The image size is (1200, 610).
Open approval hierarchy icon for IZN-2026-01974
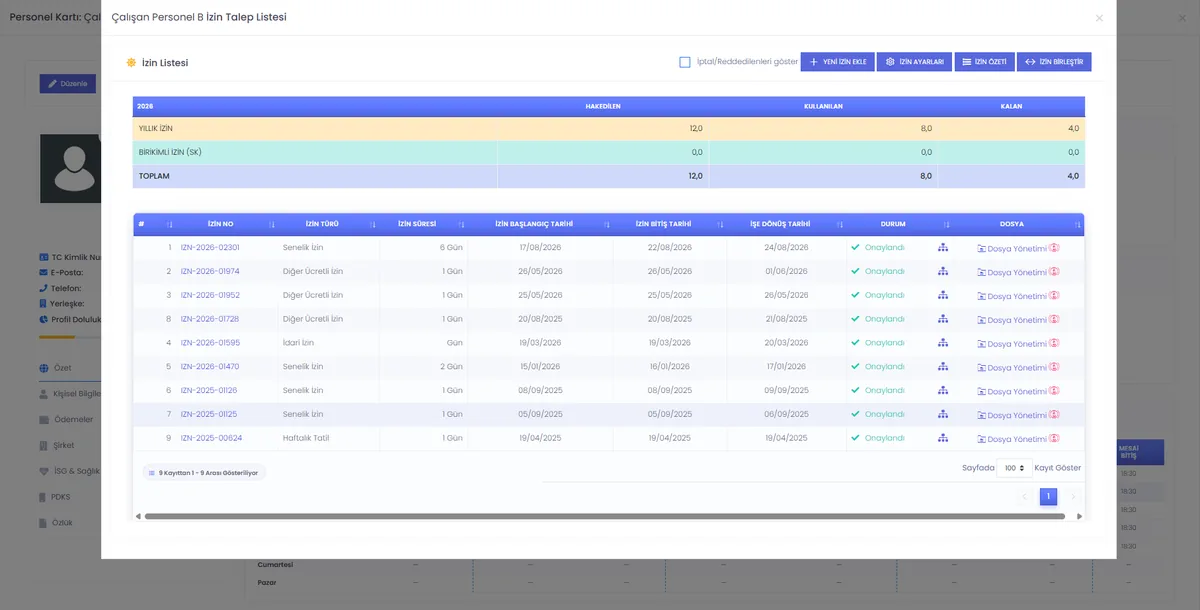tap(942, 271)
